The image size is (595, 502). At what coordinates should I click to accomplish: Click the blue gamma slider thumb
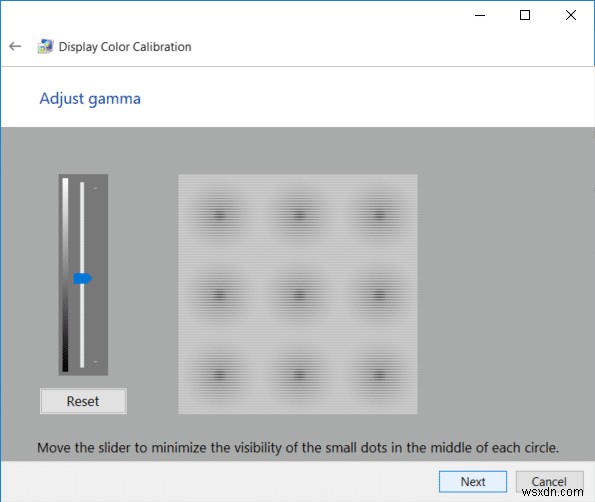click(x=82, y=279)
